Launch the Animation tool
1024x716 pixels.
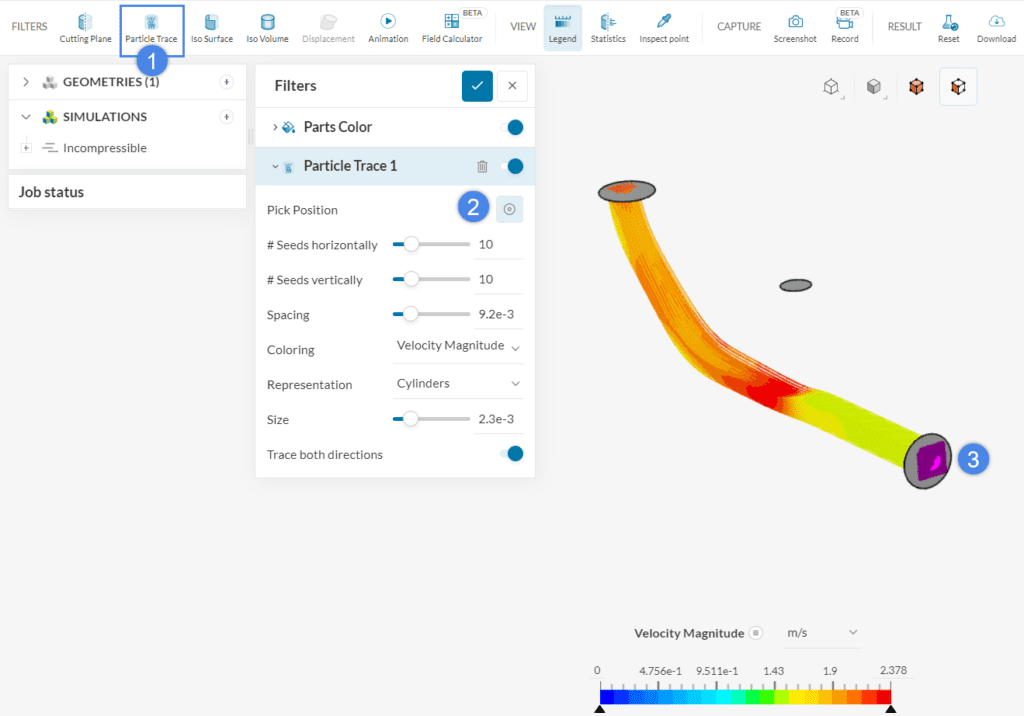[x=388, y=27]
